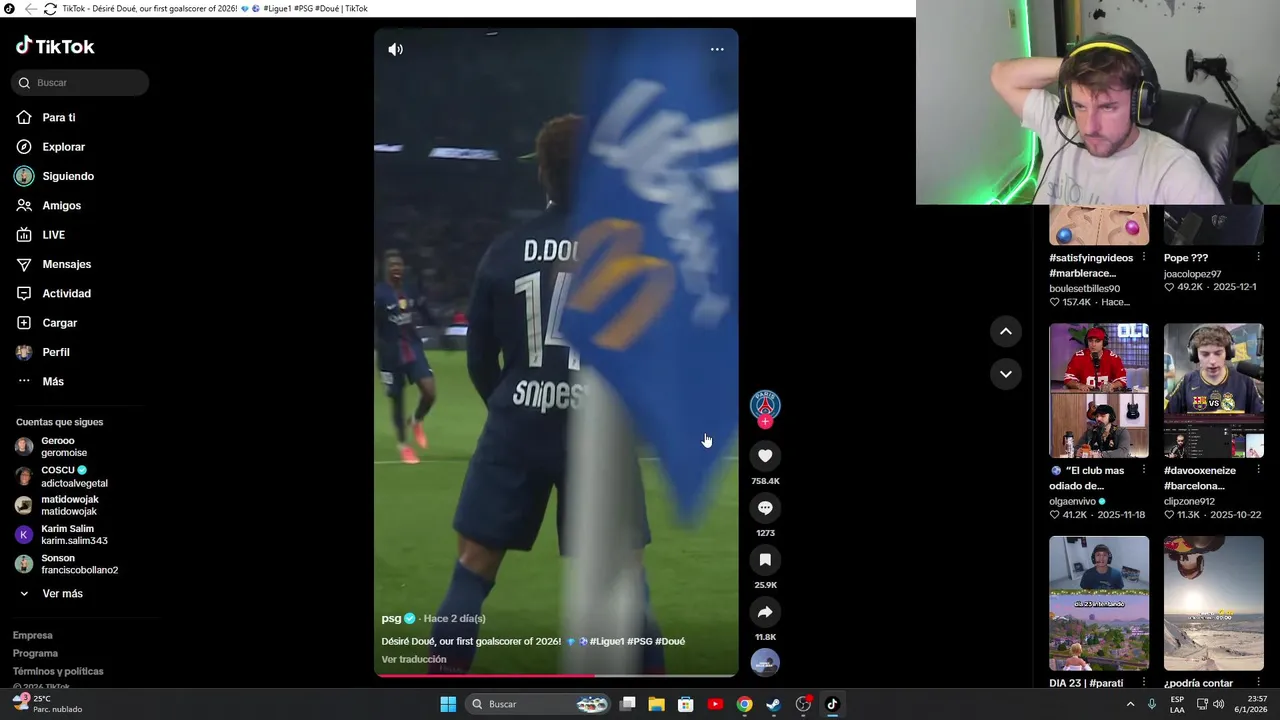This screenshot has height=720, width=1280.
Task: Open the DIA 23 video thumbnail
Action: 1099,603
